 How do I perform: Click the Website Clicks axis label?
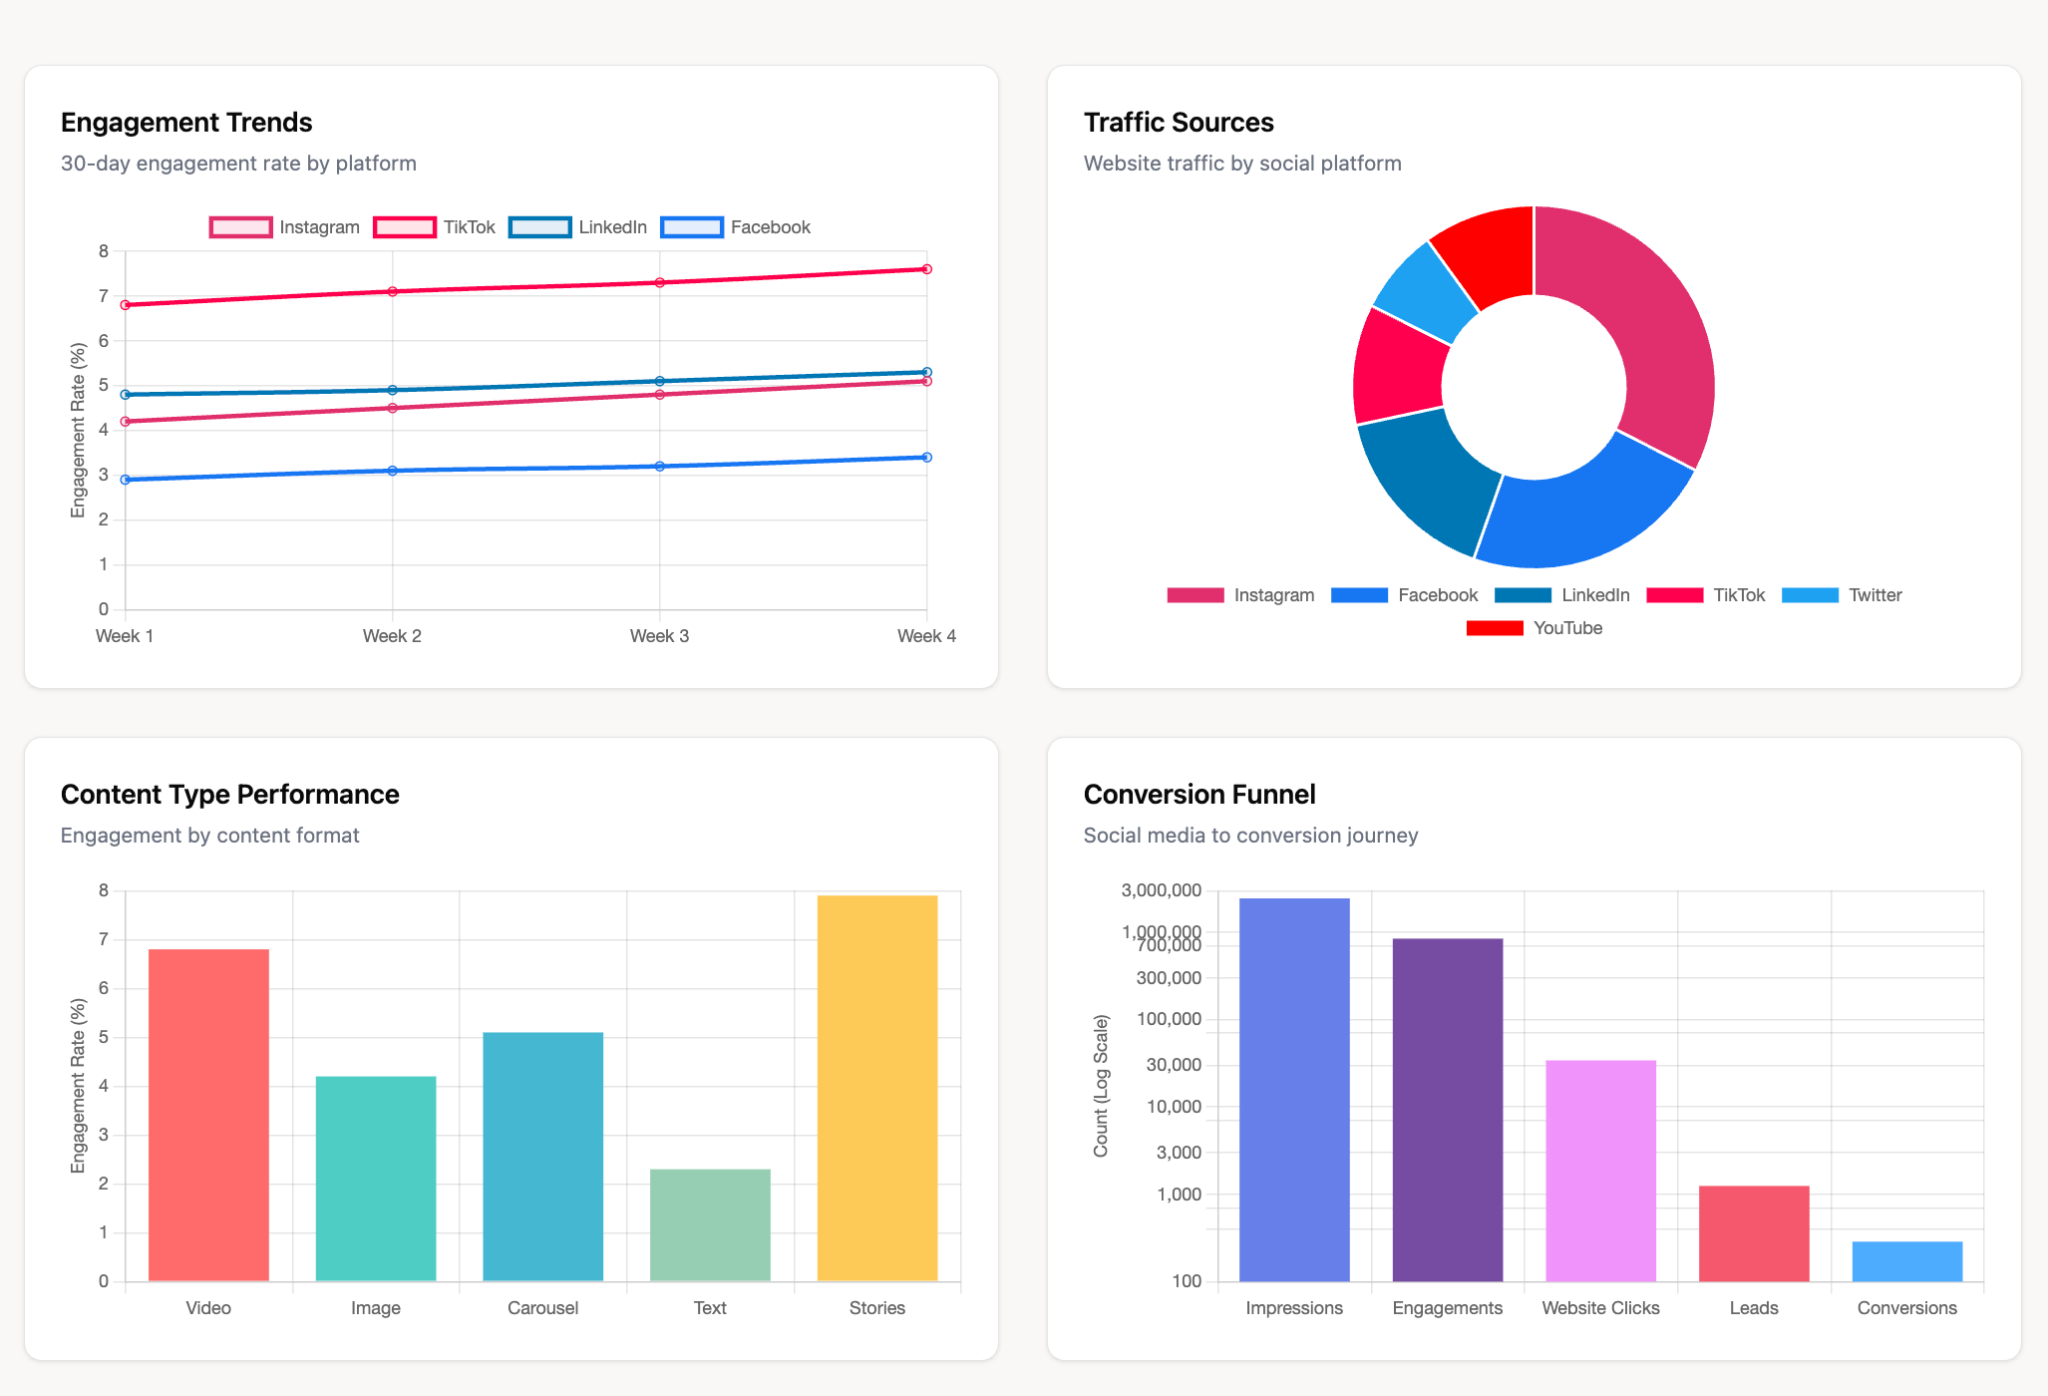pyautogui.click(x=1600, y=1308)
